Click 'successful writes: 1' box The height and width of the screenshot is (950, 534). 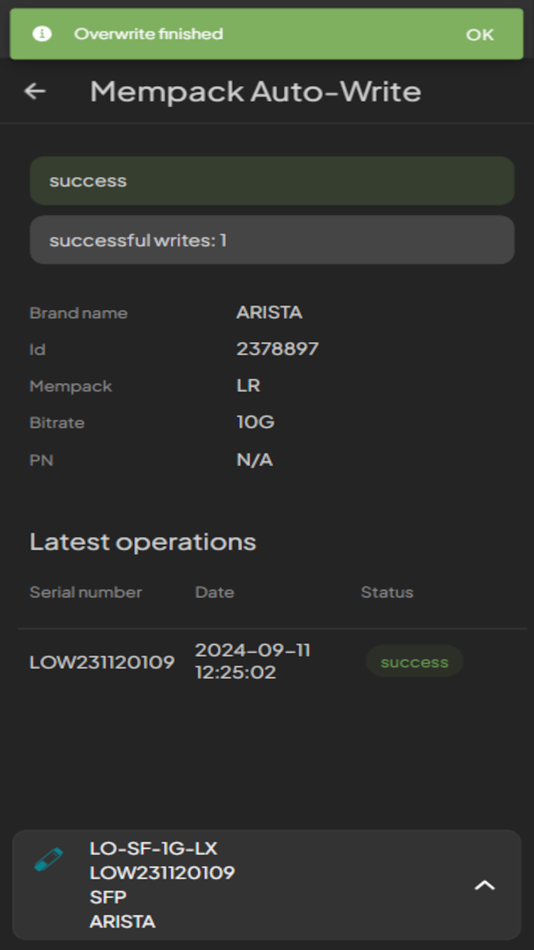(x=272, y=240)
